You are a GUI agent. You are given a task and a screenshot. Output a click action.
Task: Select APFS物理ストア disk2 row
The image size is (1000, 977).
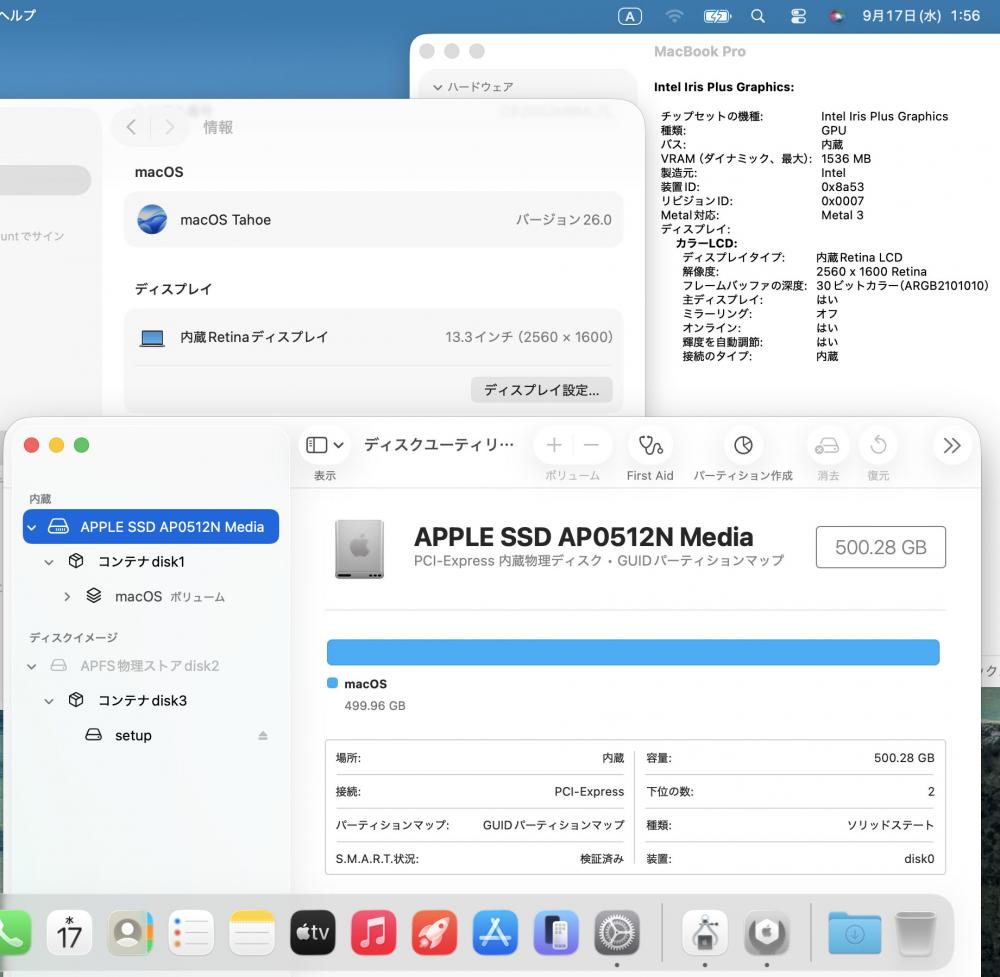tap(151, 666)
